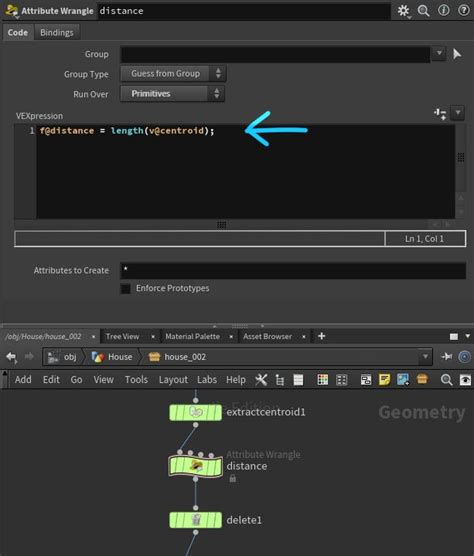Open the node info icon
Screen dimensions: 474x556
point(444,10)
